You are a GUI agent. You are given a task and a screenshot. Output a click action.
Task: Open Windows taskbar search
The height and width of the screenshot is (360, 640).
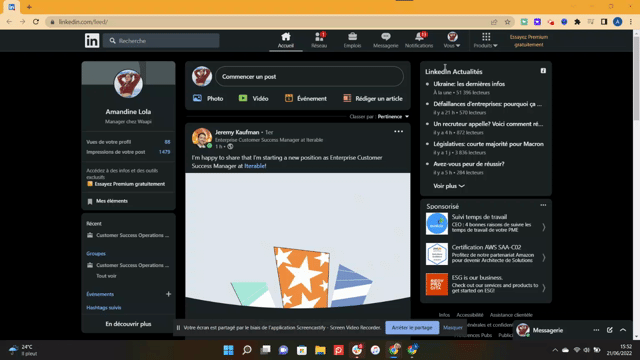pyautogui.click(x=247, y=350)
